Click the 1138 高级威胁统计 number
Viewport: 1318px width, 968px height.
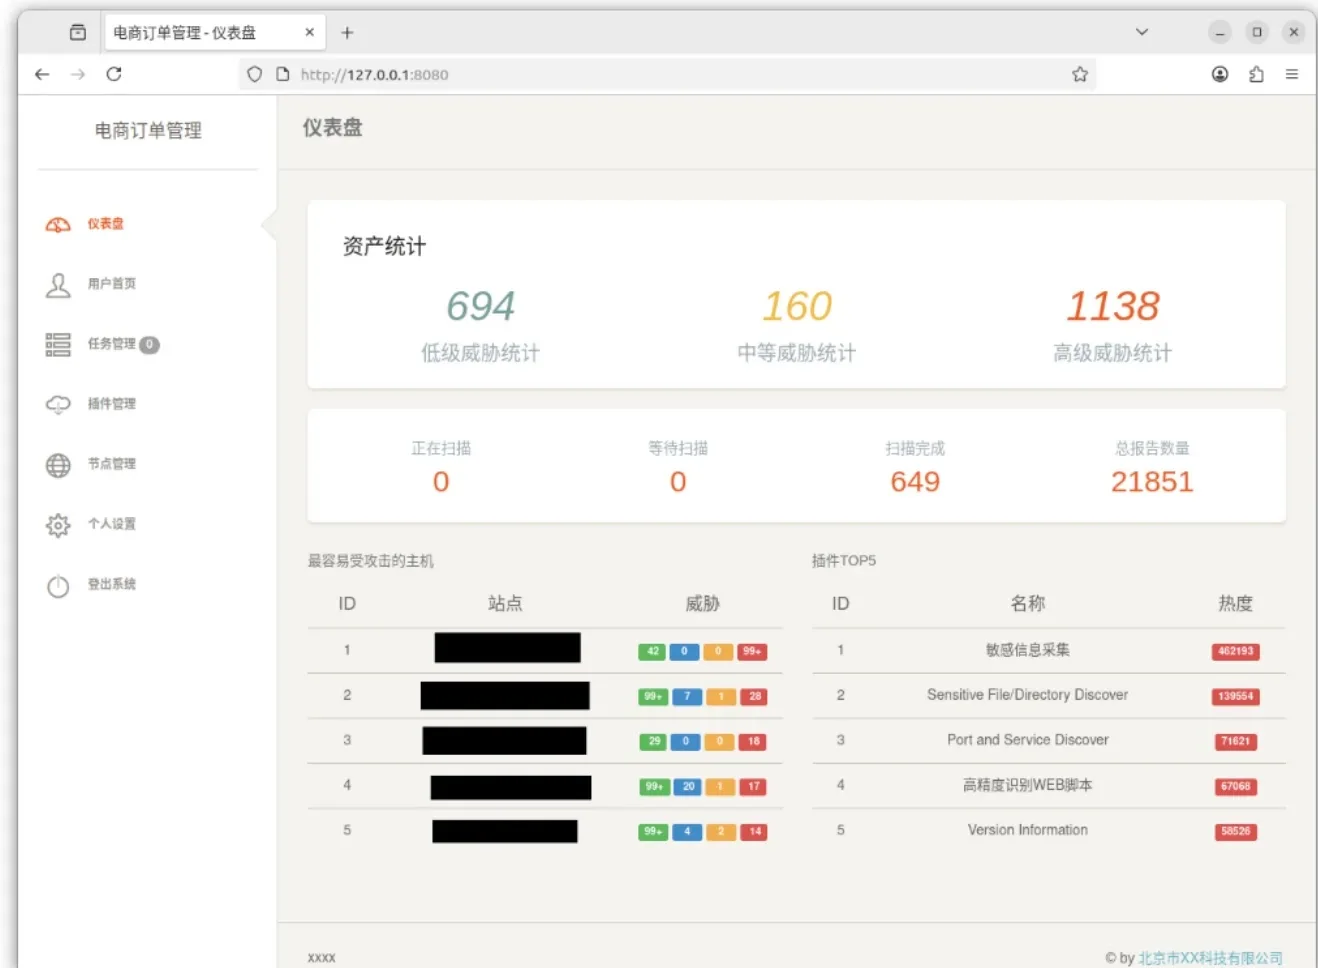click(1113, 306)
